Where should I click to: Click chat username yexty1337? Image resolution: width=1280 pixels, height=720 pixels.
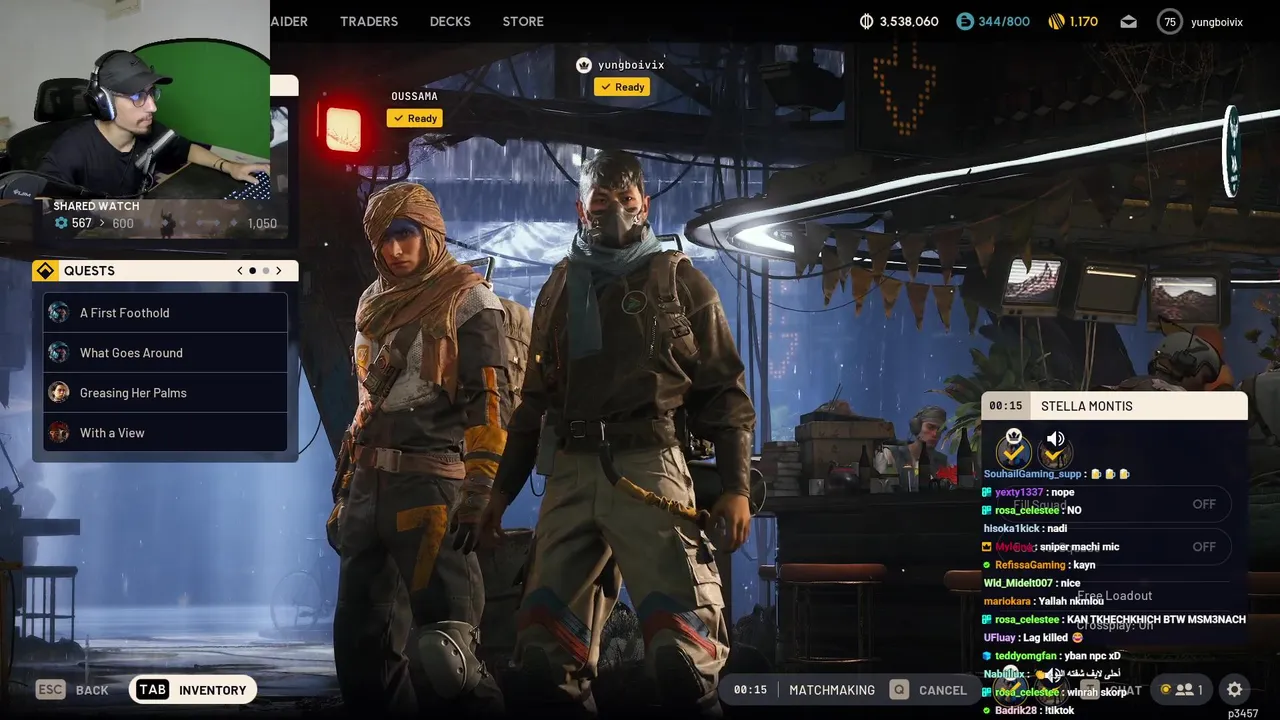click(1019, 492)
